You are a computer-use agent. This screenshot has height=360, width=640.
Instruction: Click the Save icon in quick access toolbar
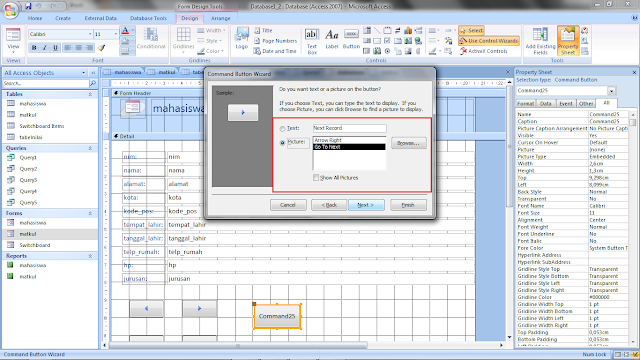coord(28,6)
